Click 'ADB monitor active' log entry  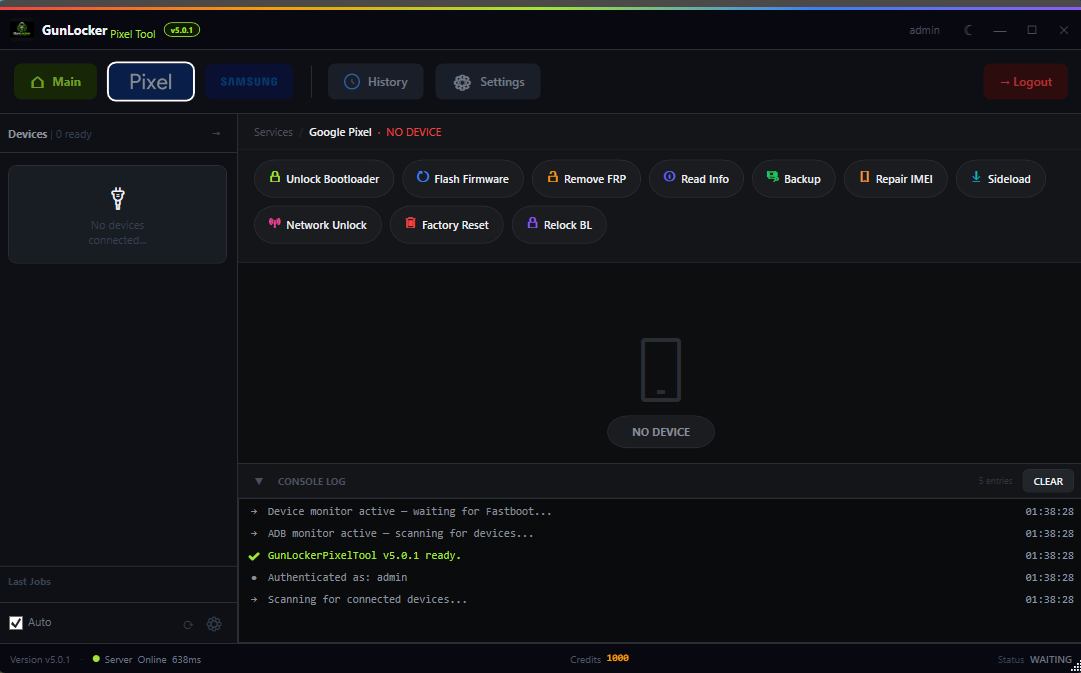[x=401, y=534]
